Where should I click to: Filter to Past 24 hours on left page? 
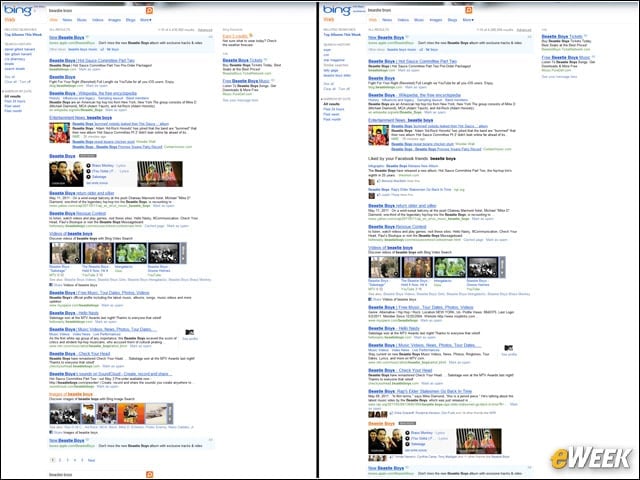coord(15,101)
